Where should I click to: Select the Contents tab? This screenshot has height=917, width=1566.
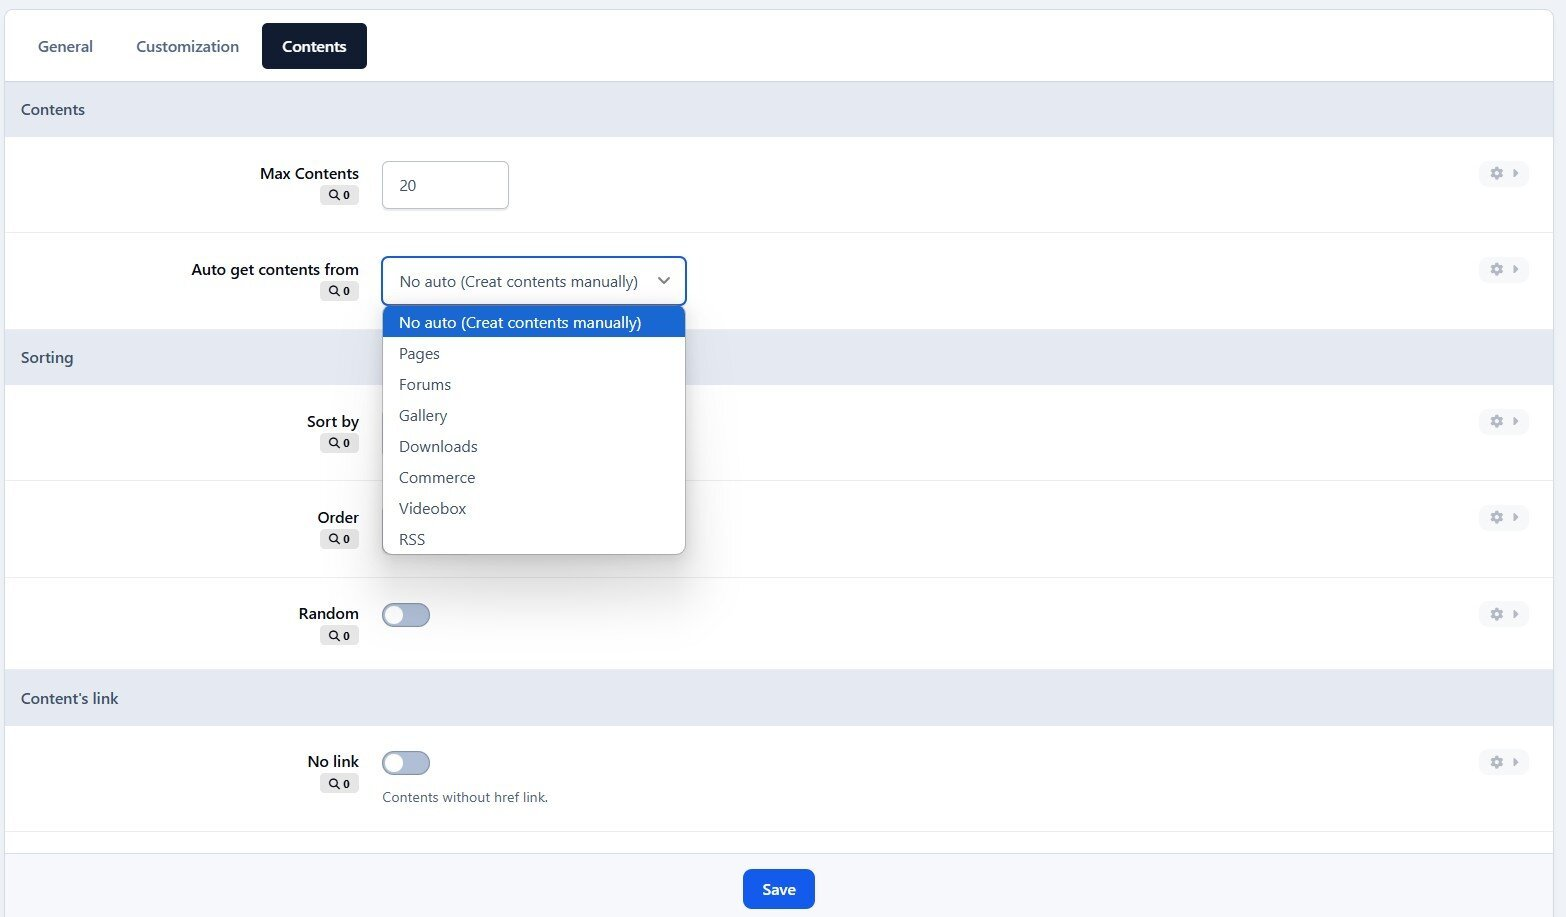(x=314, y=46)
